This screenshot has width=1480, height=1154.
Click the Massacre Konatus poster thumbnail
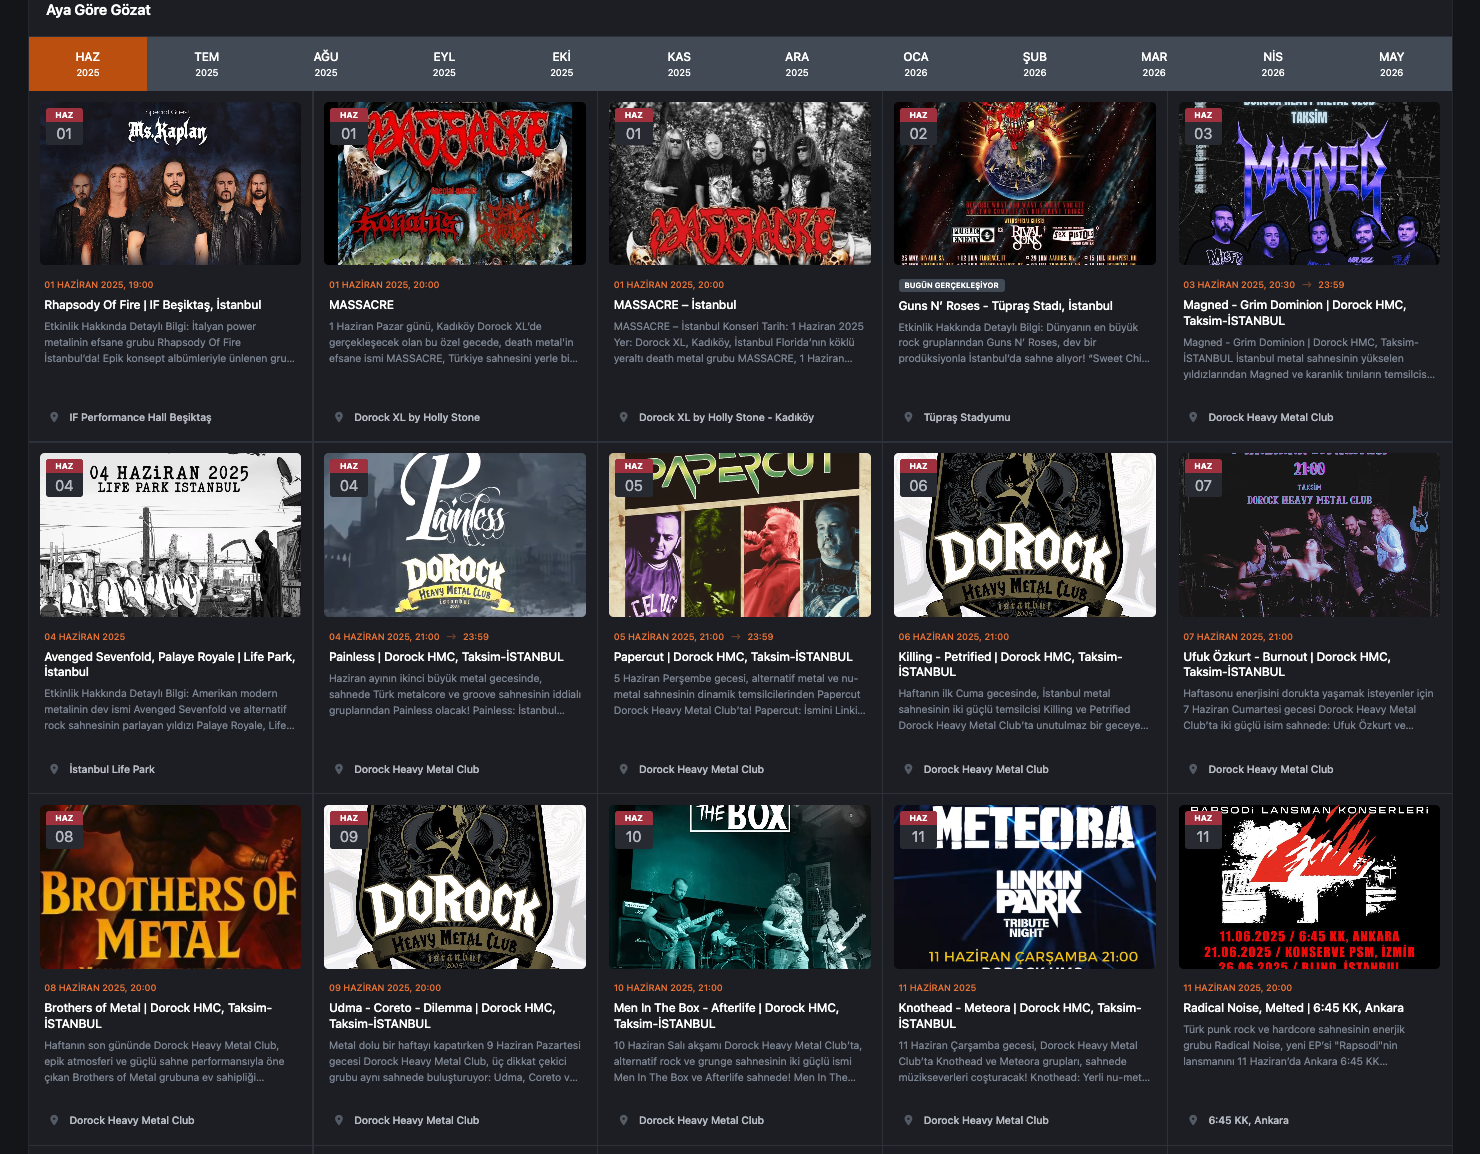click(x=455, y=183)
